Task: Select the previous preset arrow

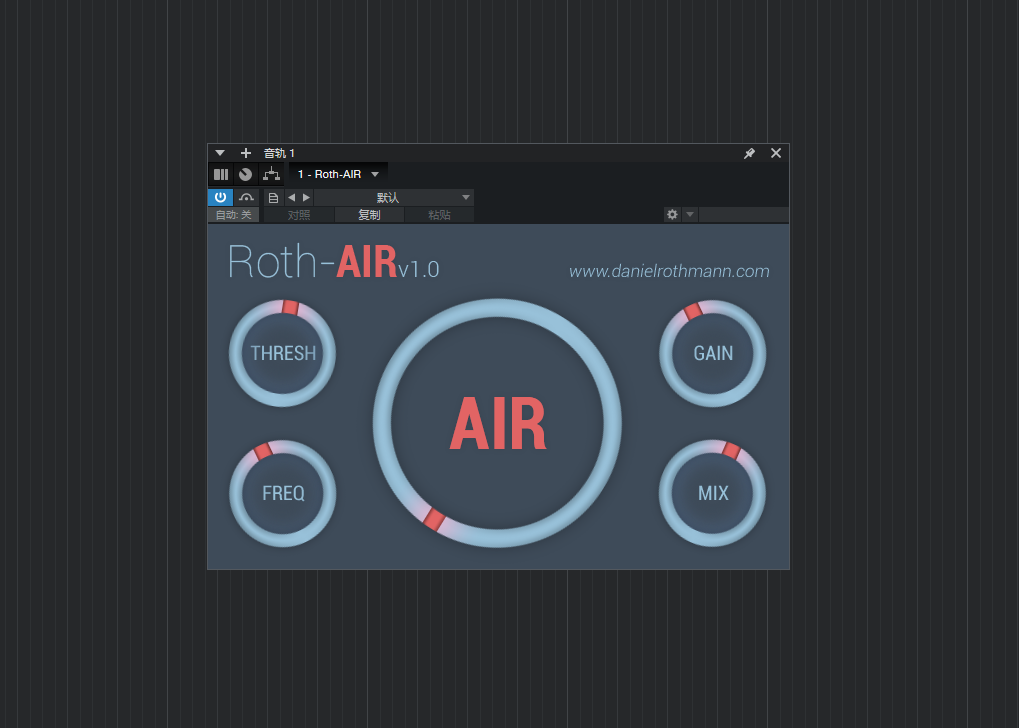Action: (293, 197)
